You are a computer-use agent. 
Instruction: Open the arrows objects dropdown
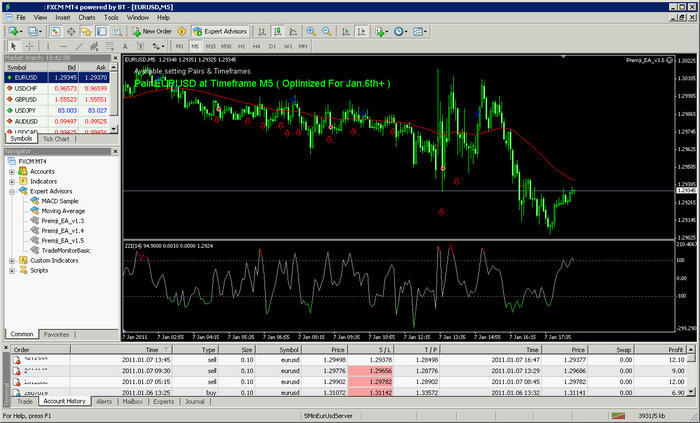click(x=158, y=46)
